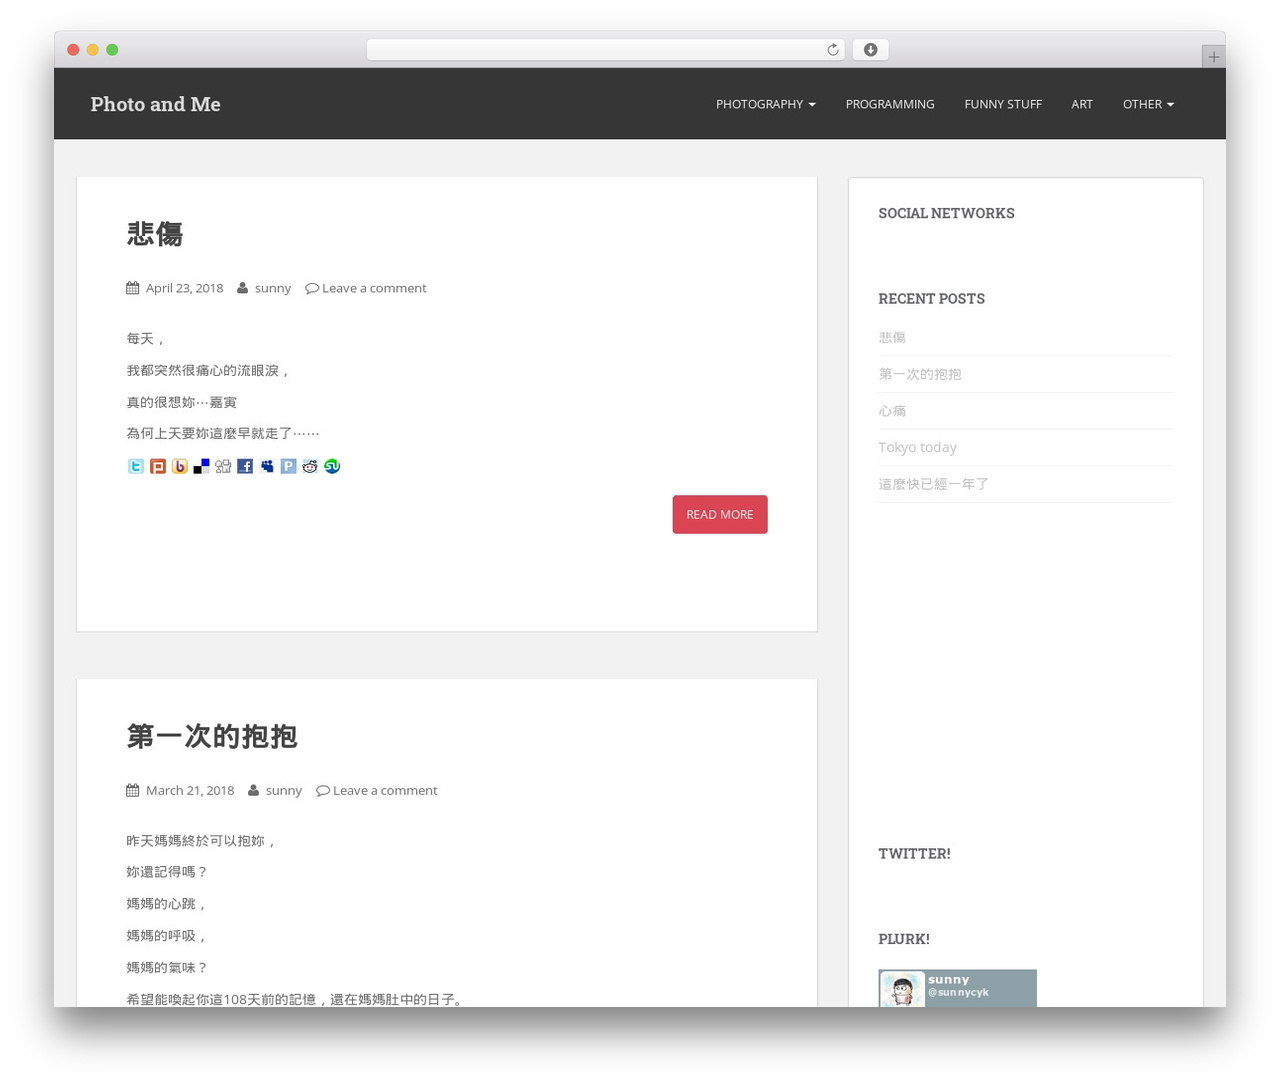This screenshot has width=1280, height=1084.
Task: Share post on MySpace icon
Action: [x=267, y=466]
